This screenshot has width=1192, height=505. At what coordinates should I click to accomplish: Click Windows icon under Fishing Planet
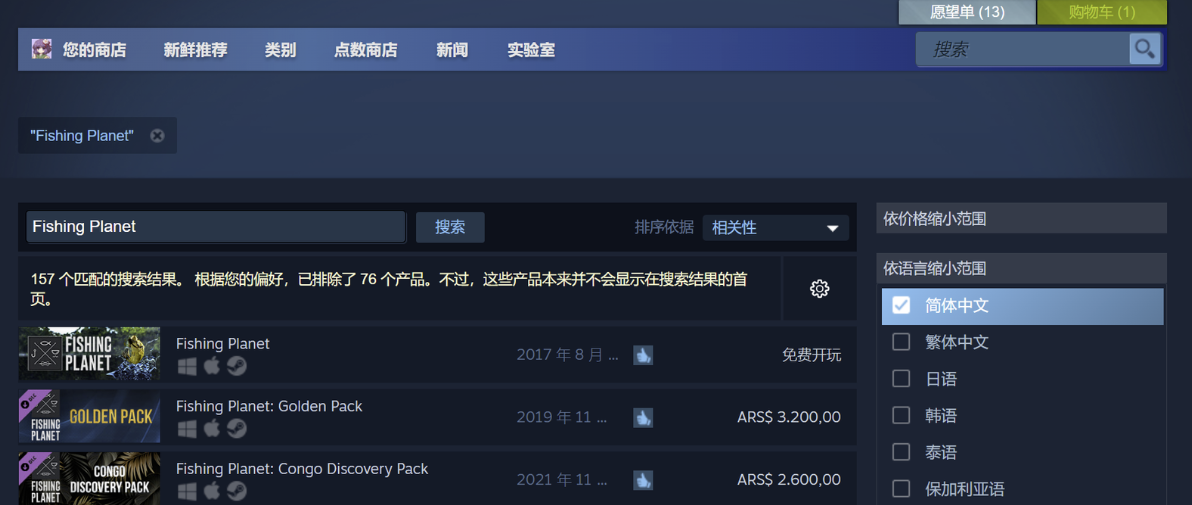pyautogui.click(x=187, y=367)
